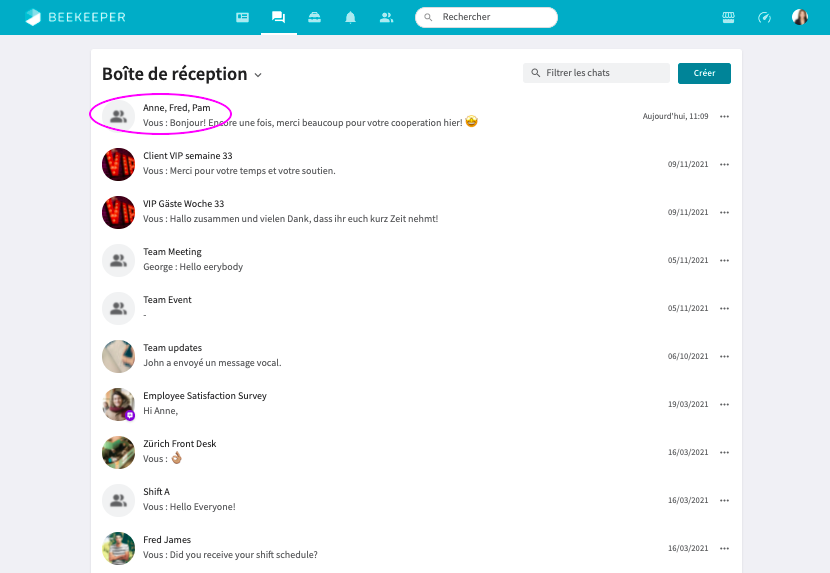This screenshot has height=573, width=830.
Task: Open the chats tab icon
Action: pyautogui.click(x=278, y=17)
